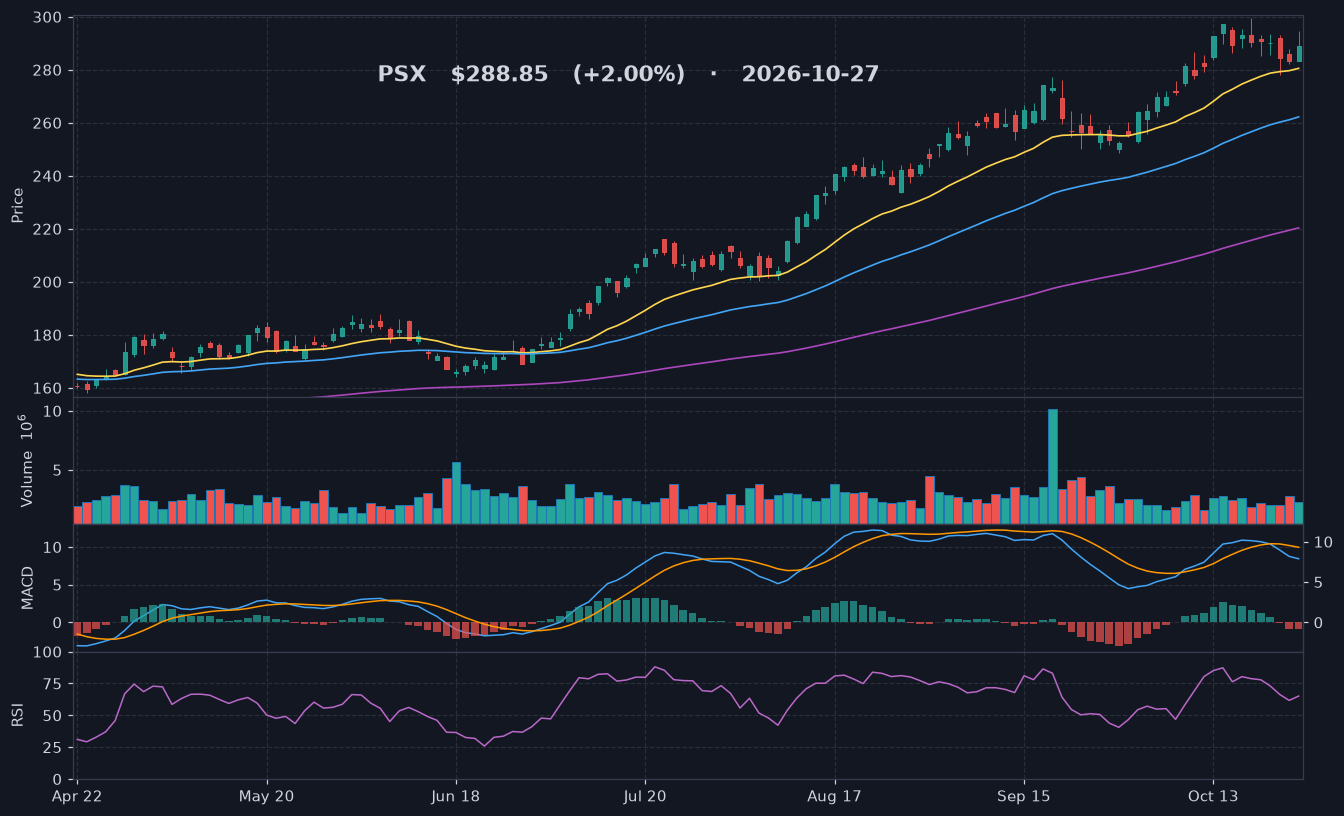Screen dimensions: 1344x816
Task: Click the PSX ticker symbol in title
Action: click(401, 74)
